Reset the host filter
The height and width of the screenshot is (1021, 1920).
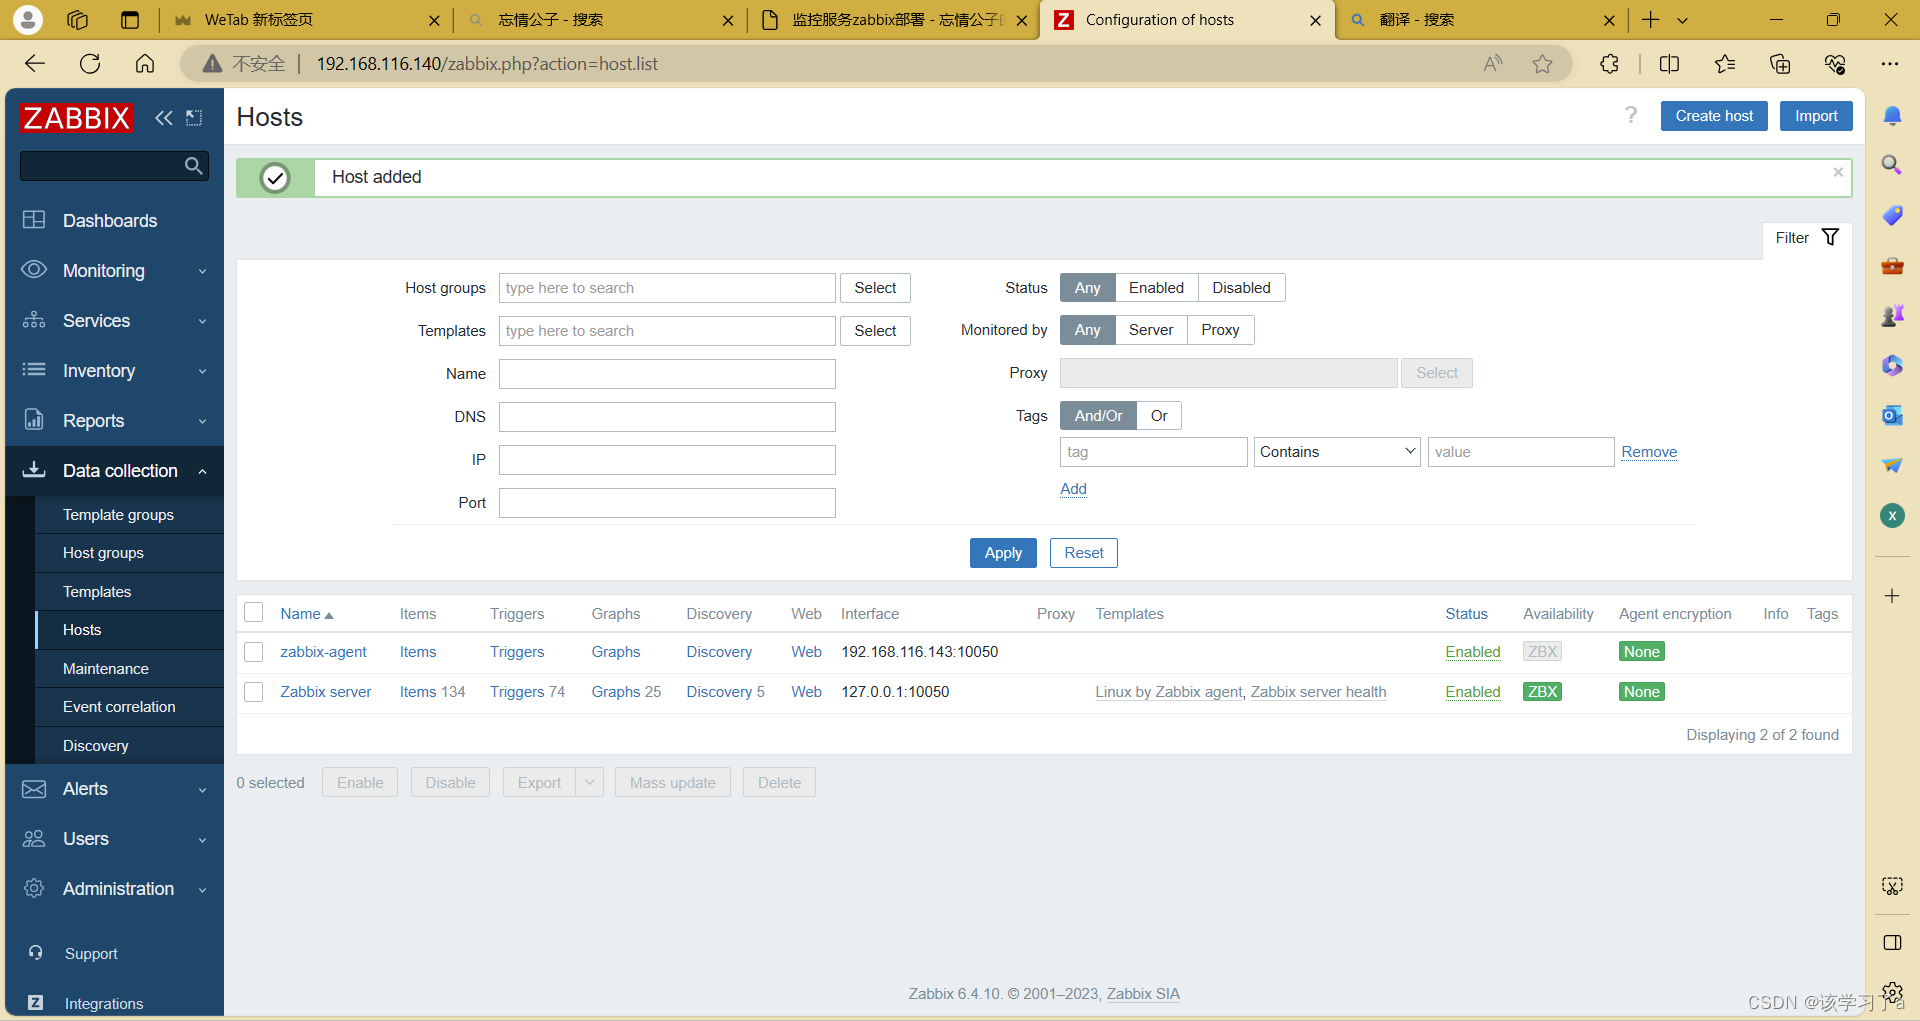point(1084,553)
